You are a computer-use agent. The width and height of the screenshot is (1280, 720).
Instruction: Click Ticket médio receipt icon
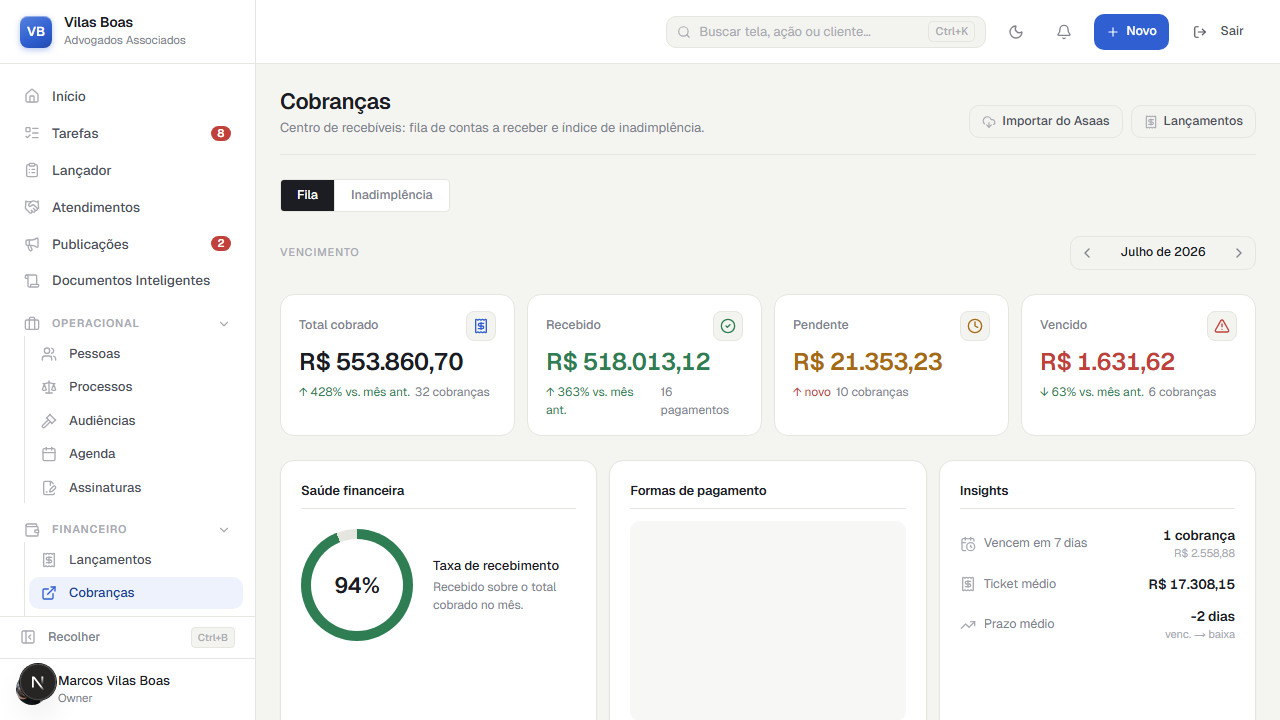click(x=968, y=584)
